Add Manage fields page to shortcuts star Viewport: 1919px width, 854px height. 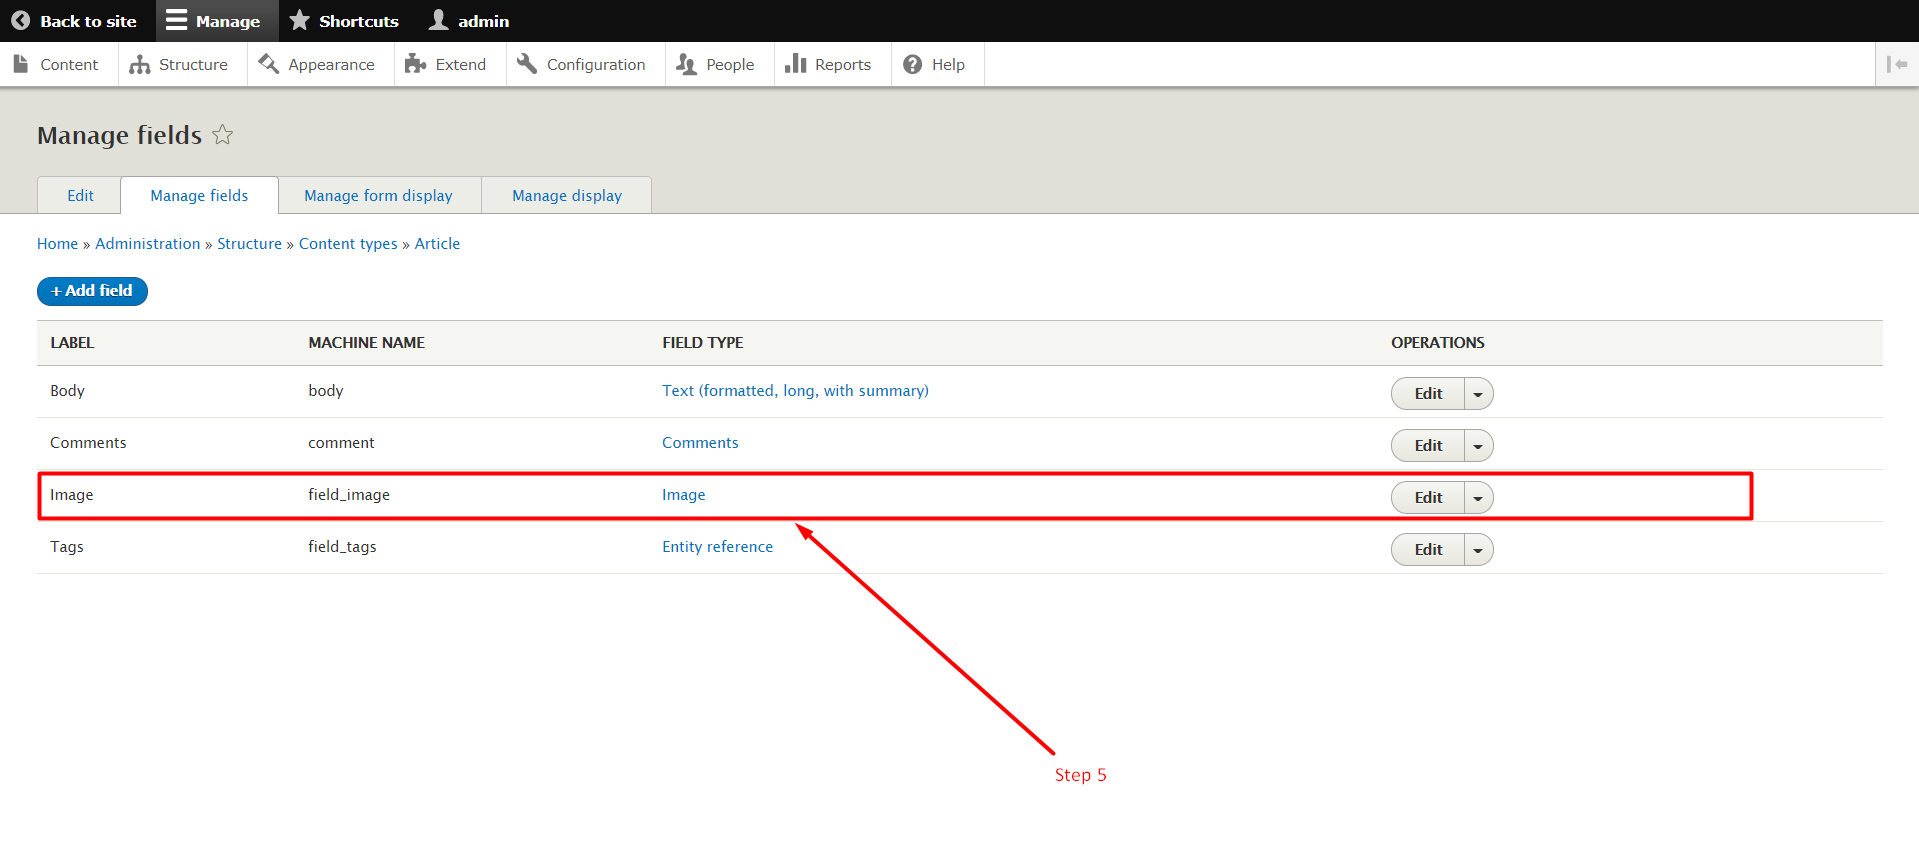(x=222, y=135)
